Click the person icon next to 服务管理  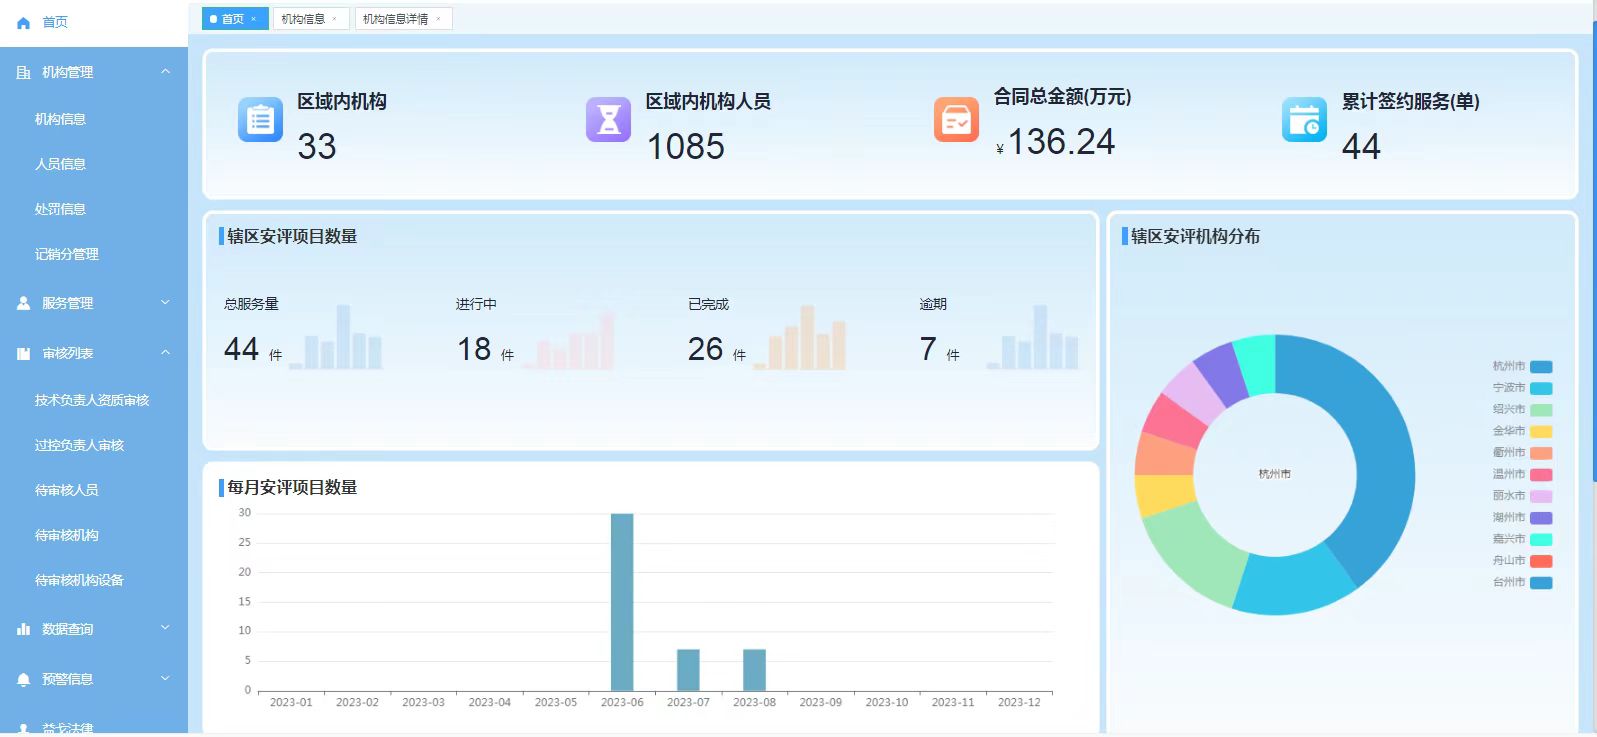point(24,303)
